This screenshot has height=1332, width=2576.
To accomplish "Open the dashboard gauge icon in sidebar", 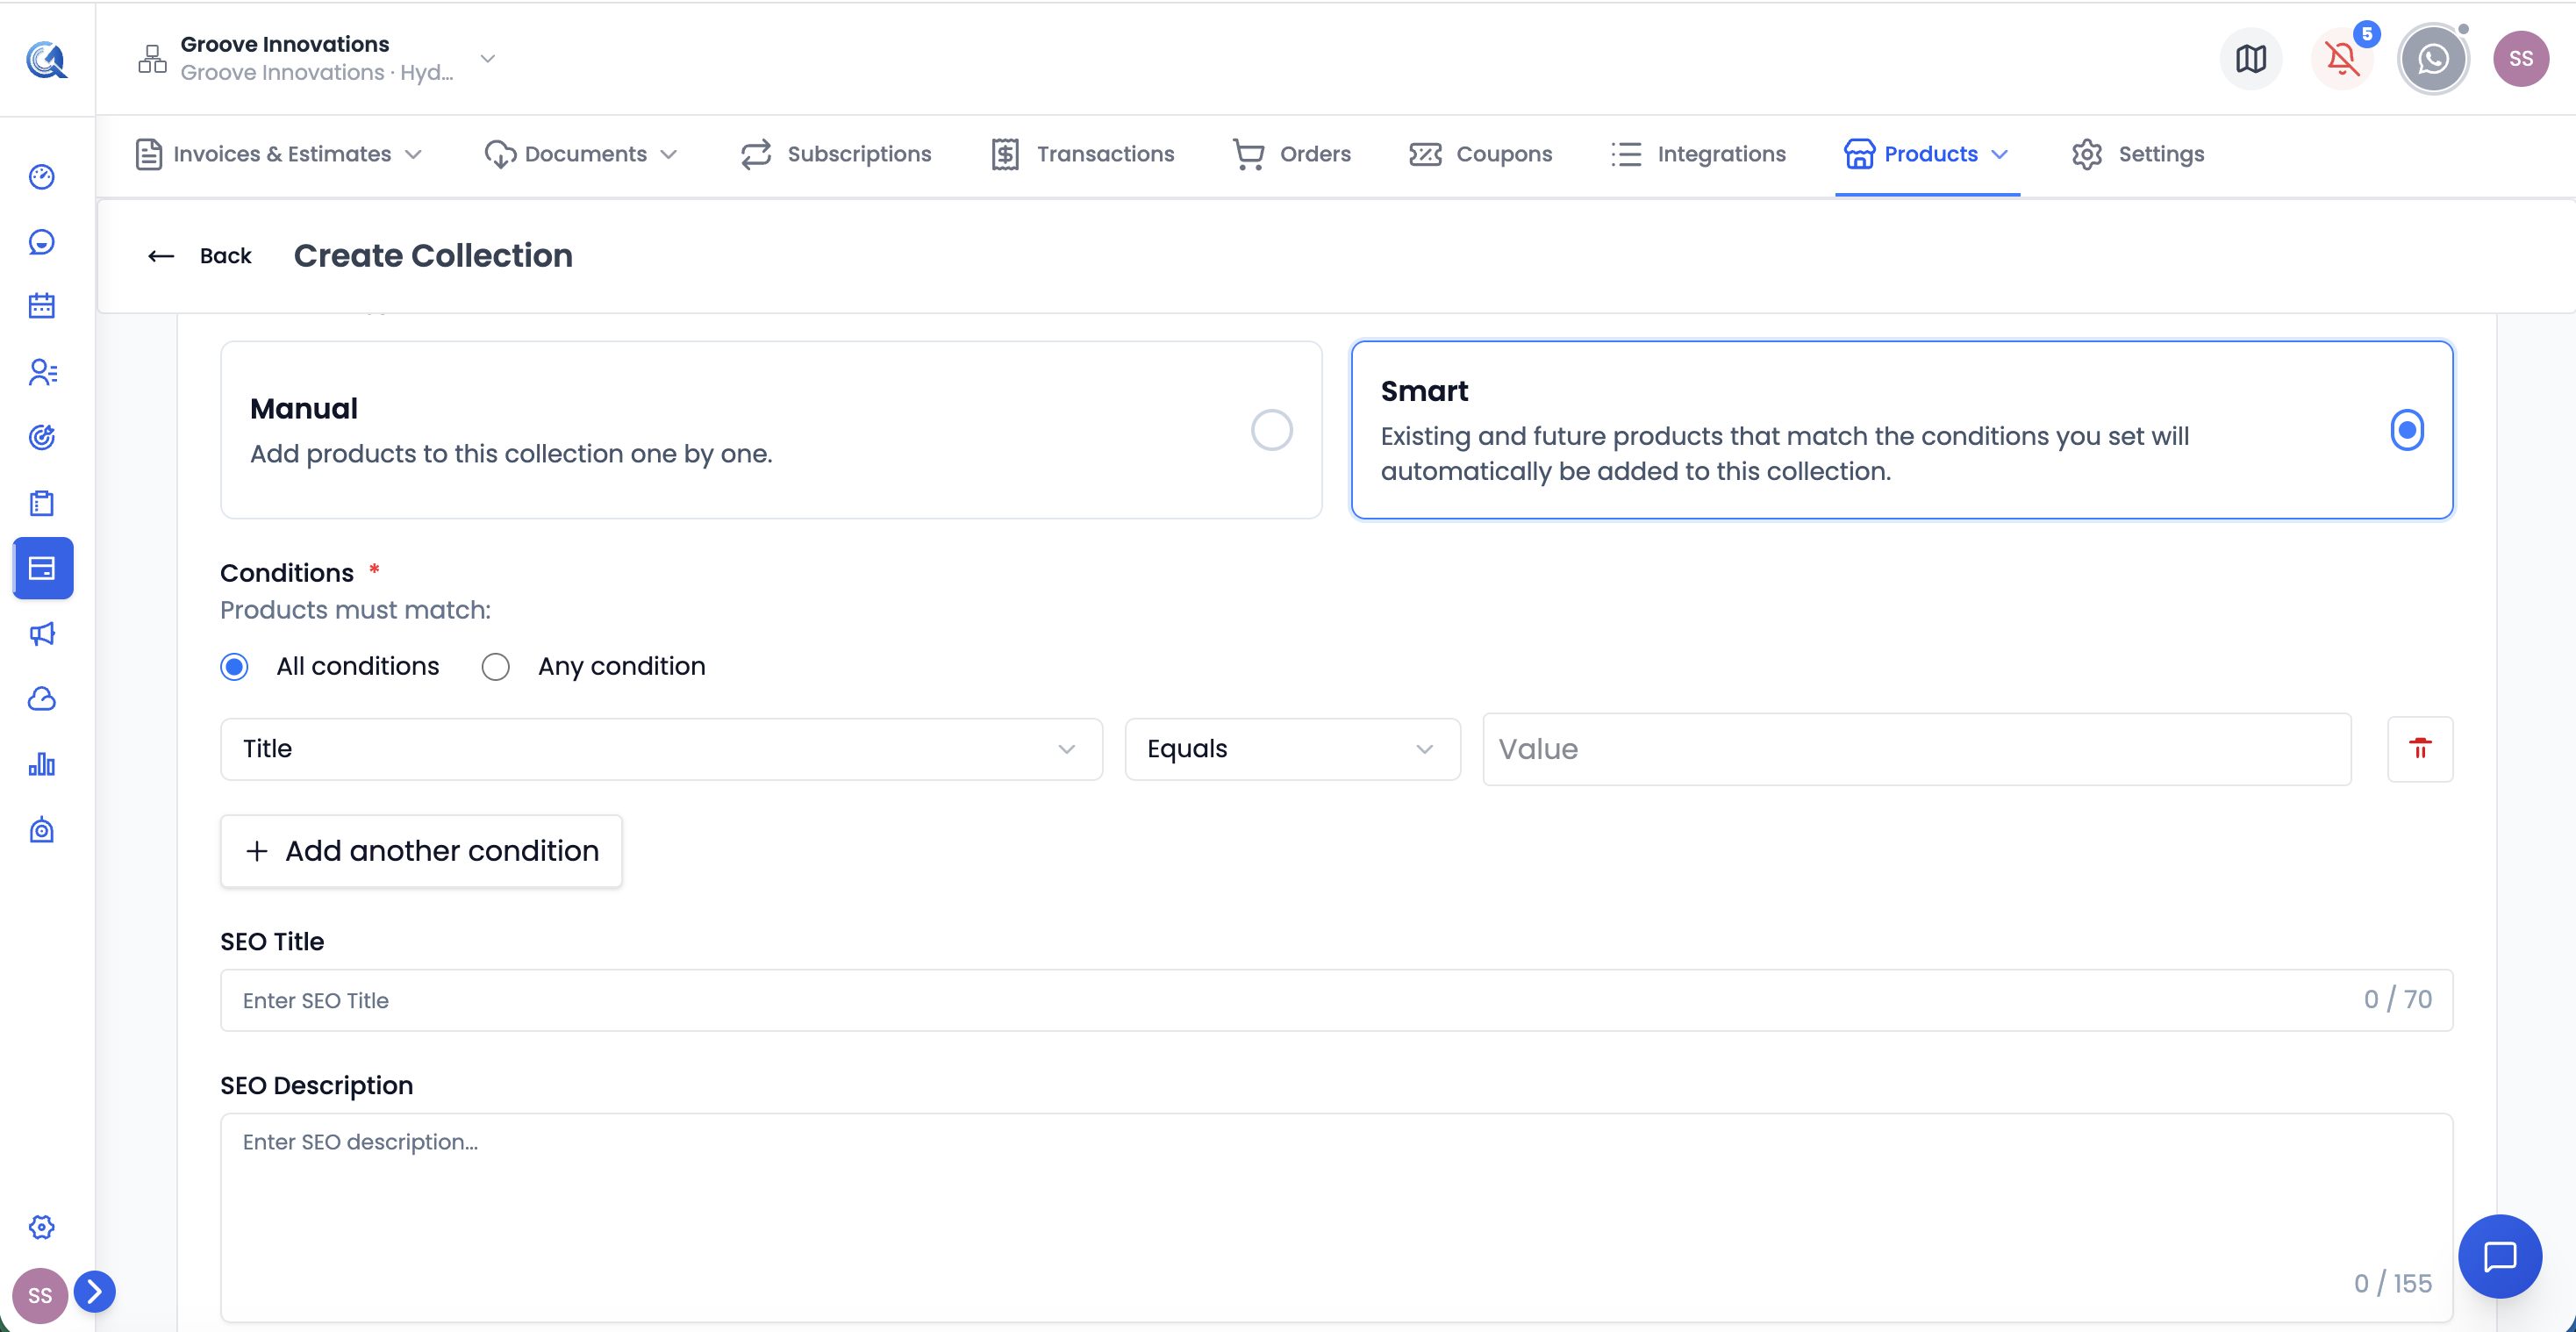I will (42, 177).
